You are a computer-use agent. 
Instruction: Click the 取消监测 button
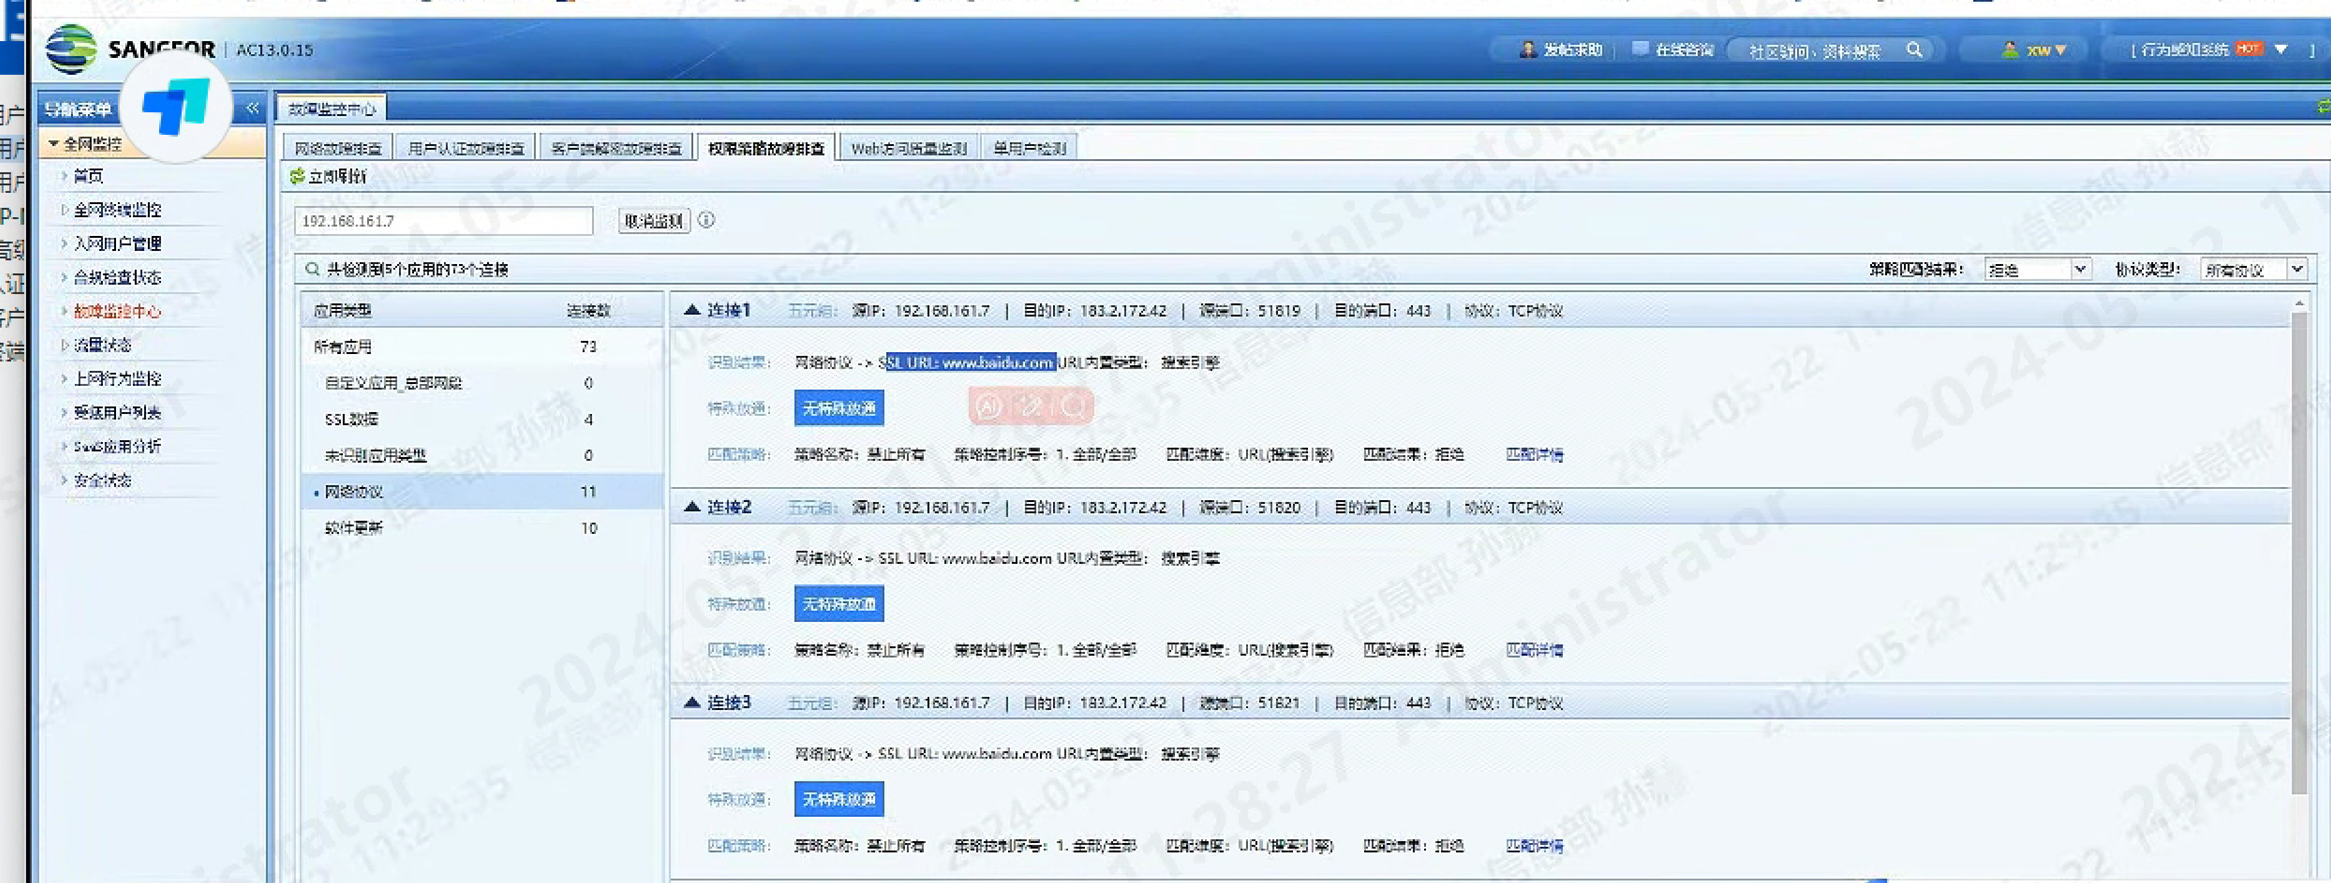tap(654, 220)
